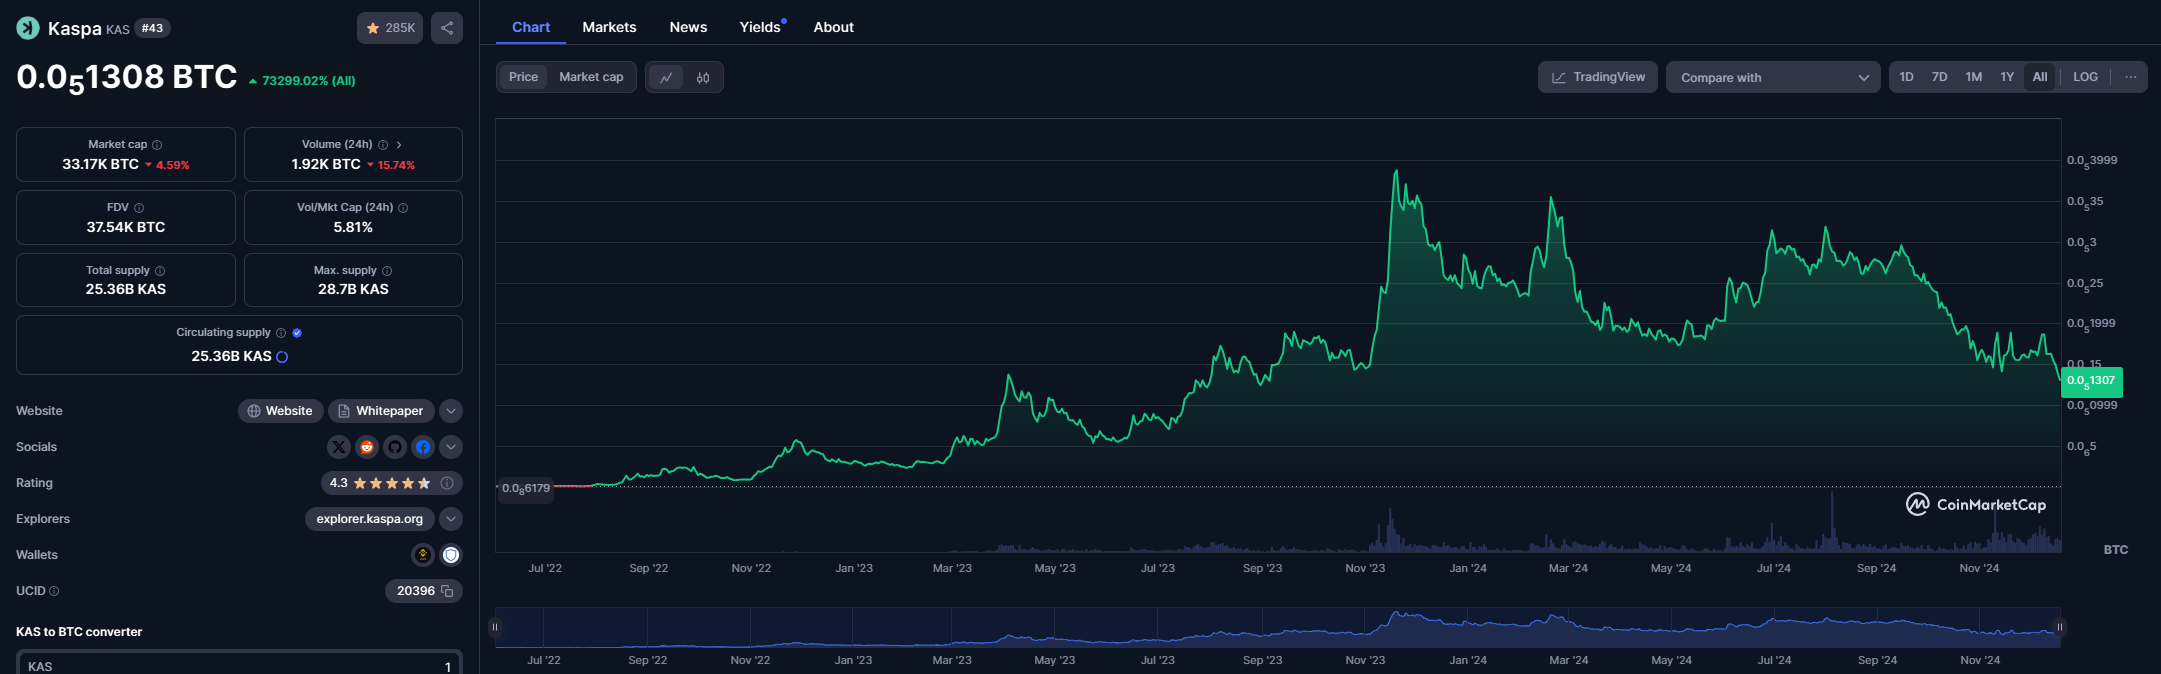Click the #43 rank badge
The image size is (2161, 674).
pos(152,28)
